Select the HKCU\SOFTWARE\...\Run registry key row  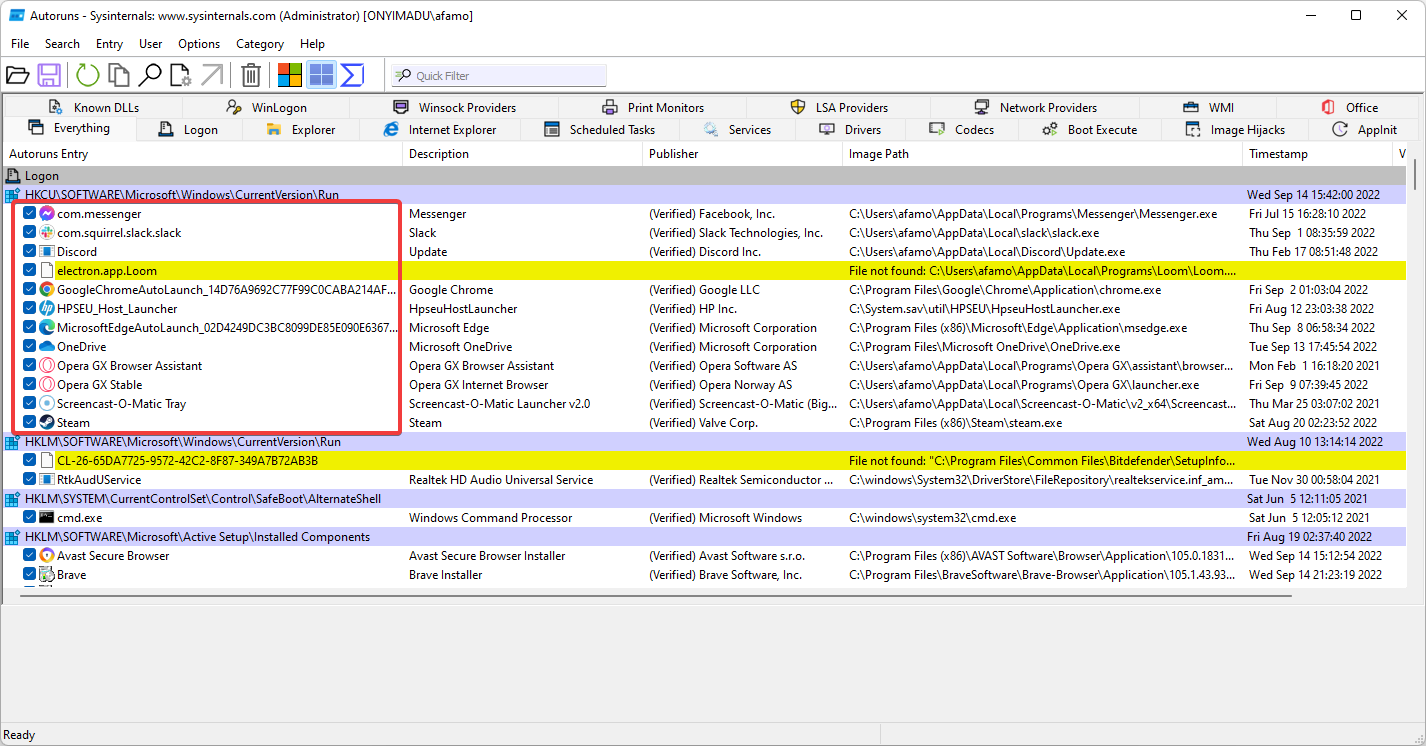(x=704, y=195)
